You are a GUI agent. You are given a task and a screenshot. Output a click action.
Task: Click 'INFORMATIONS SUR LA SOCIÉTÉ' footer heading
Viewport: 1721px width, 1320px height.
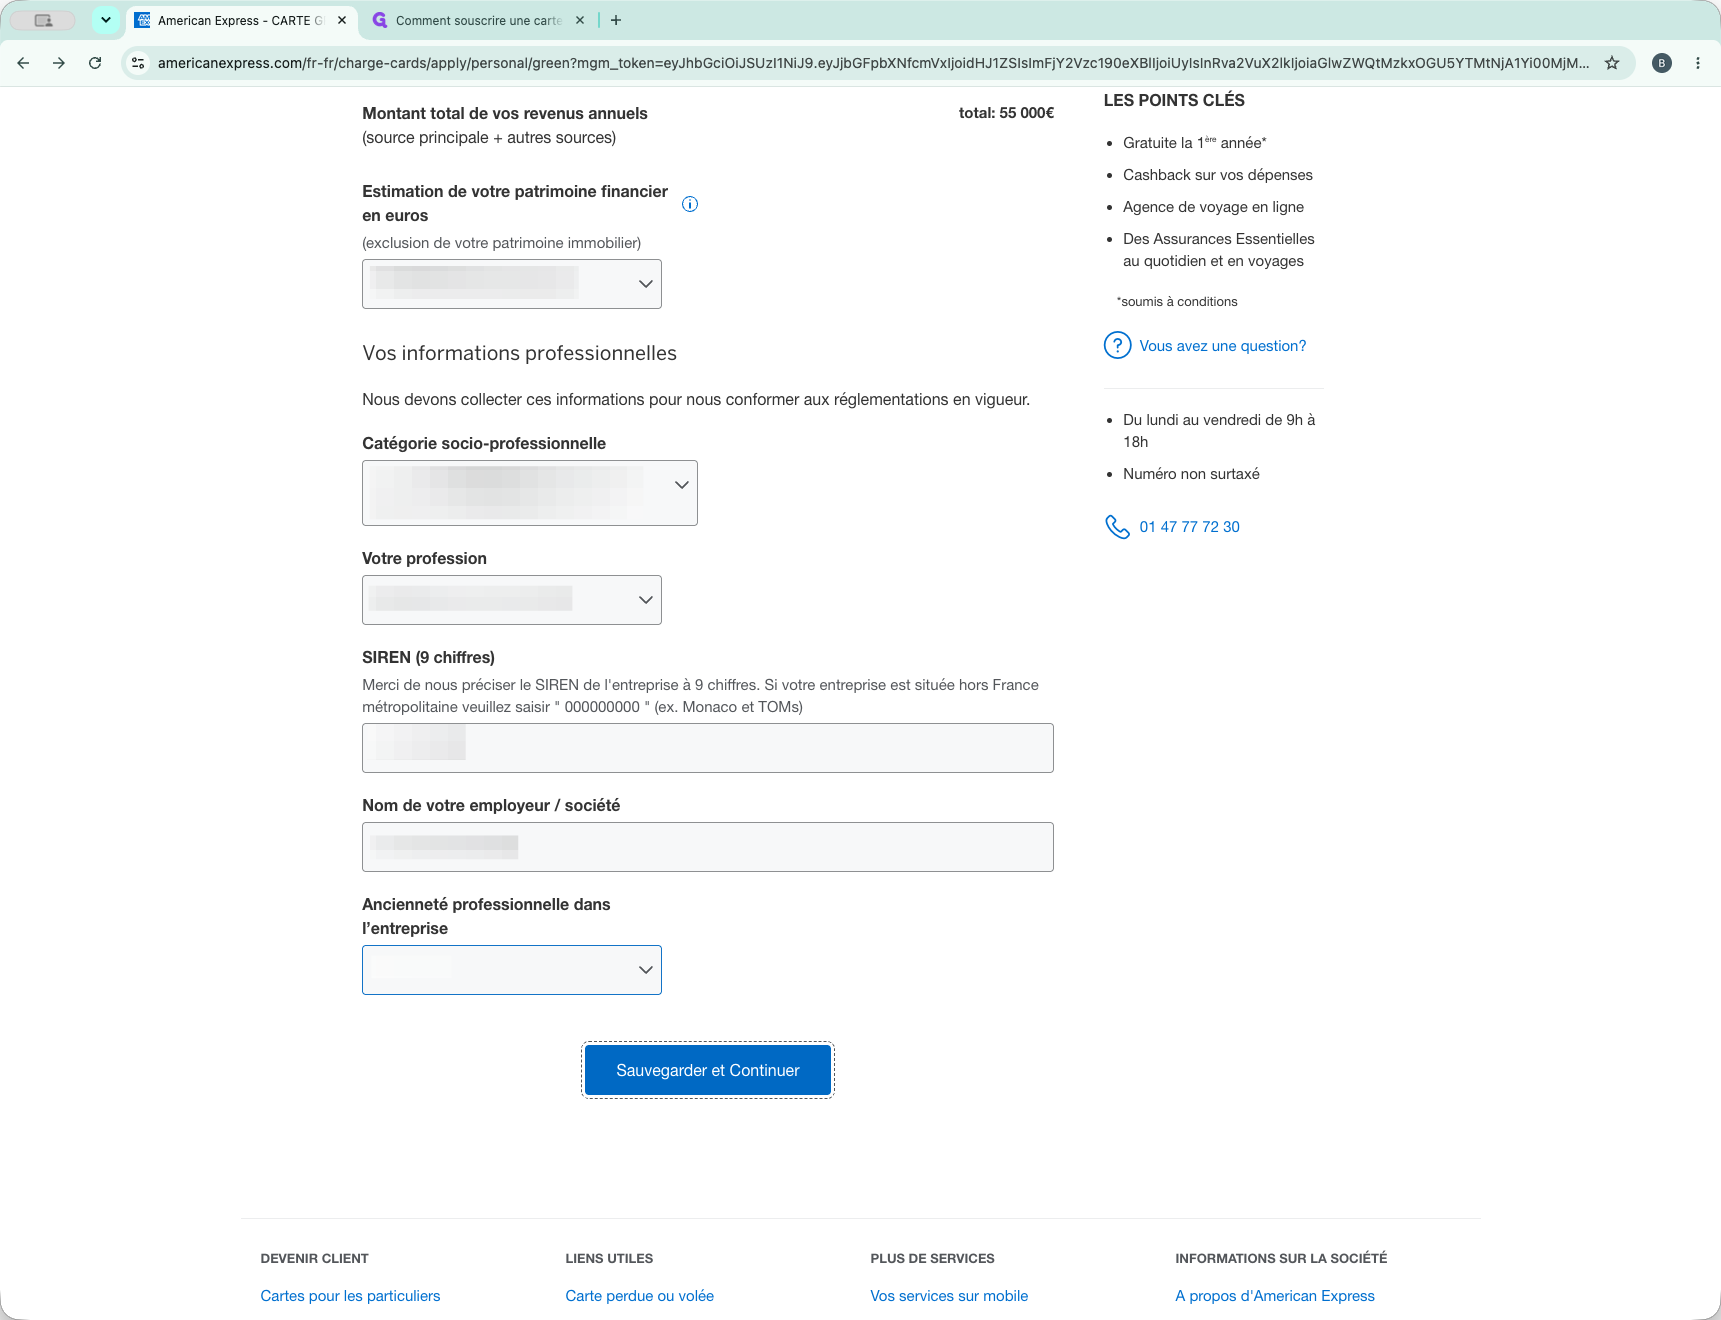tap(1281, 1259)
